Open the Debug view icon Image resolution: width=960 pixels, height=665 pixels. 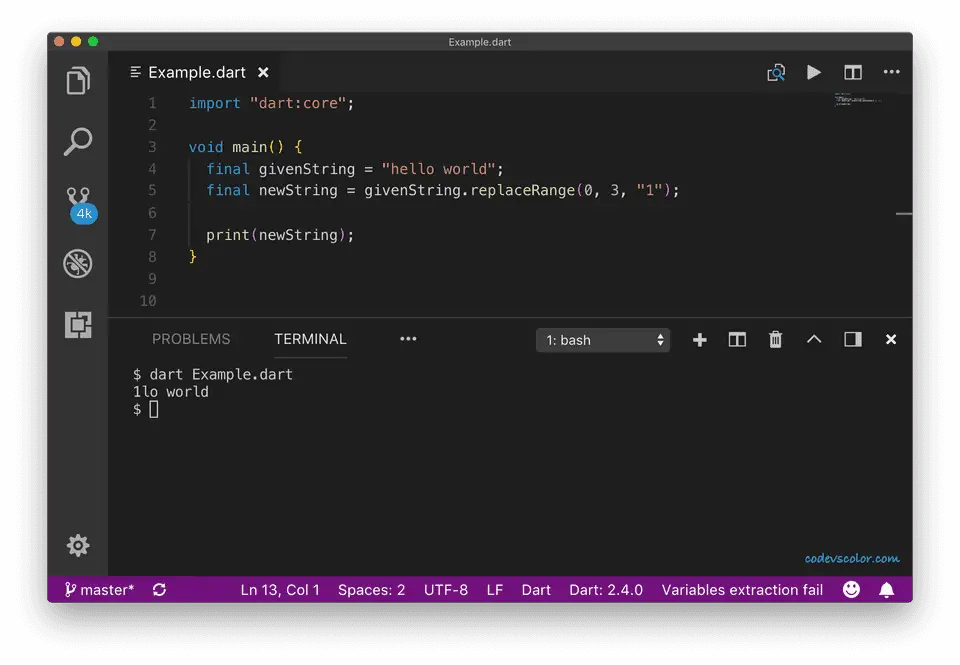[78, 264]
